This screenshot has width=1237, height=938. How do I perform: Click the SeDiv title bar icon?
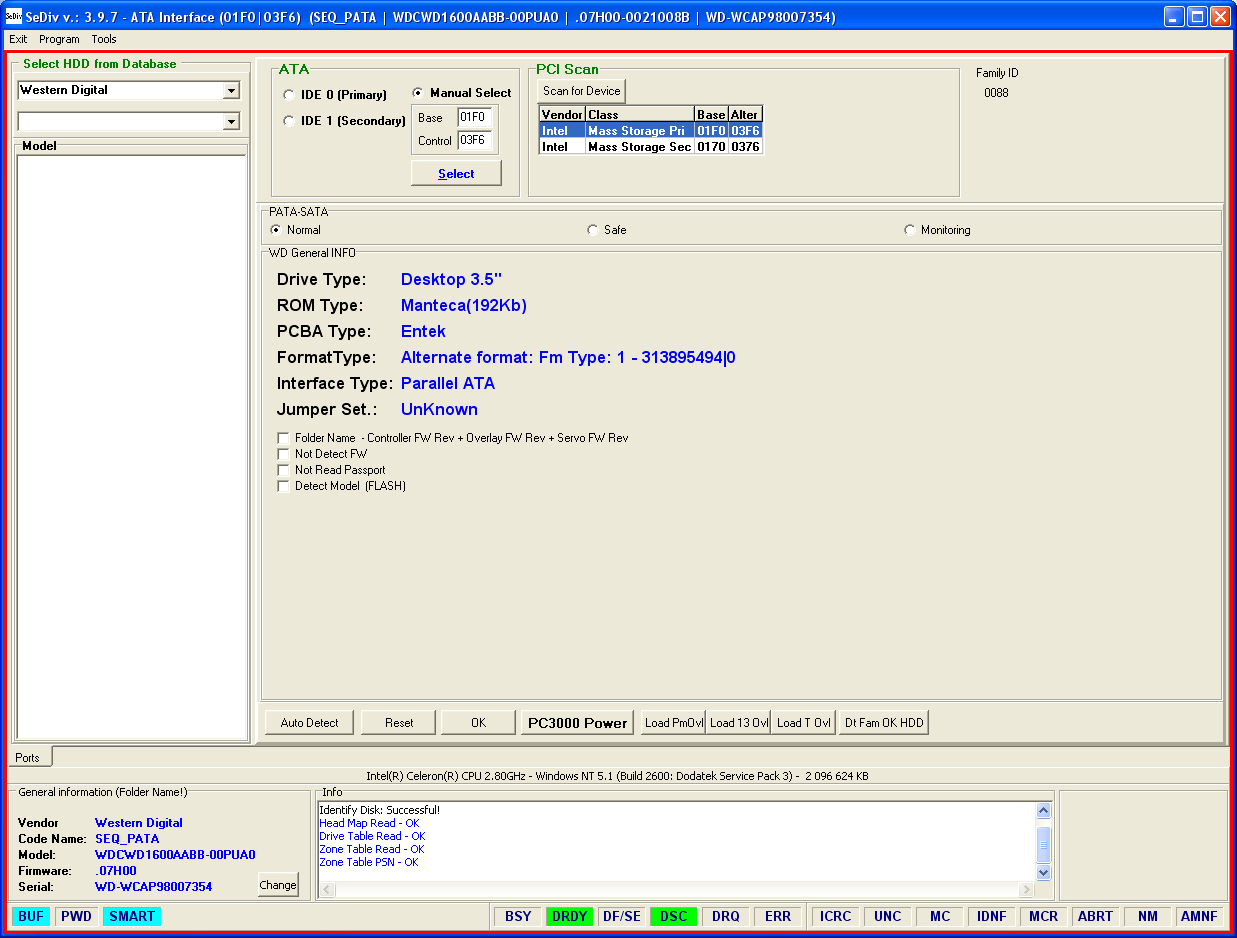click(x=14, y=16)
